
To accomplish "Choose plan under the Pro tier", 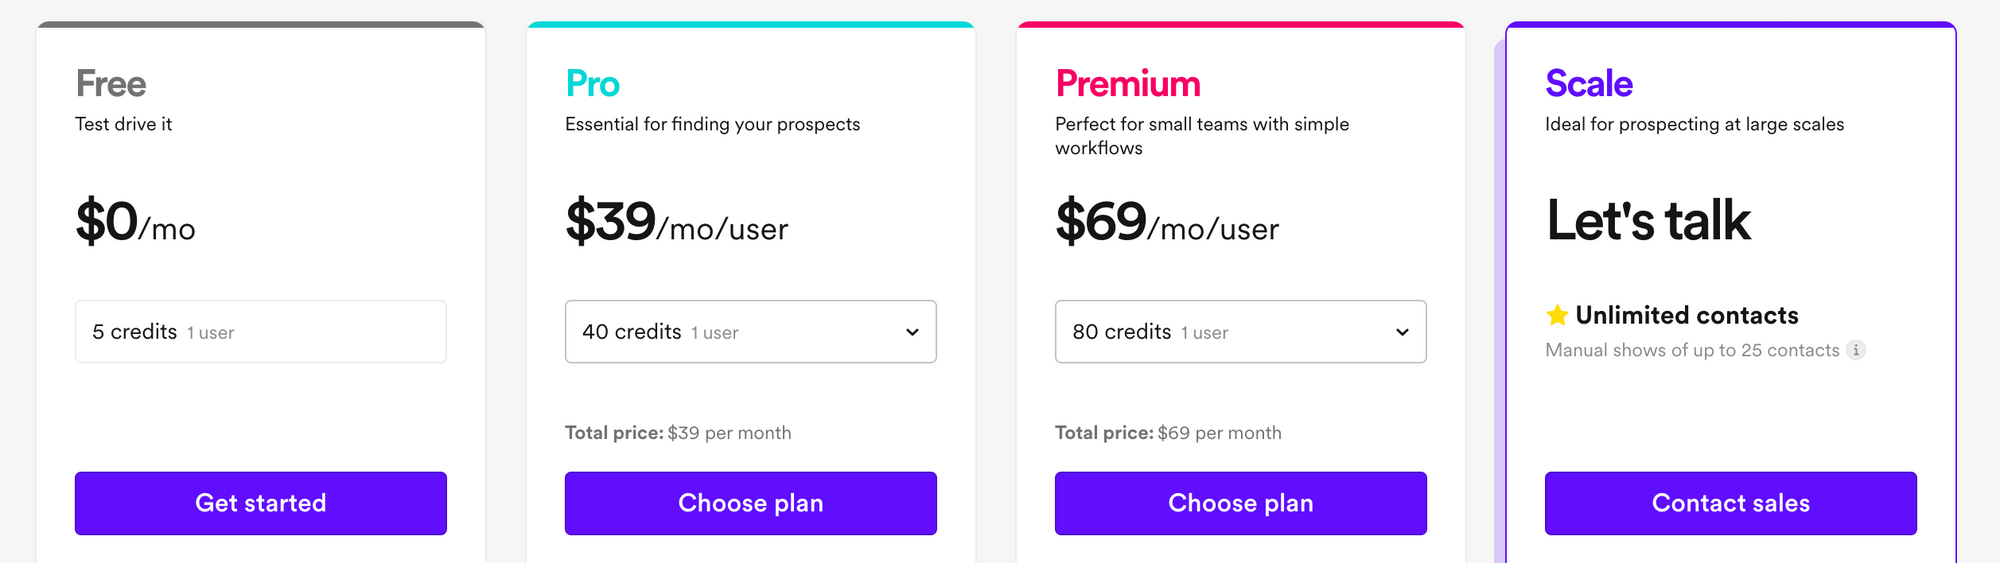I will click(750, 503).
